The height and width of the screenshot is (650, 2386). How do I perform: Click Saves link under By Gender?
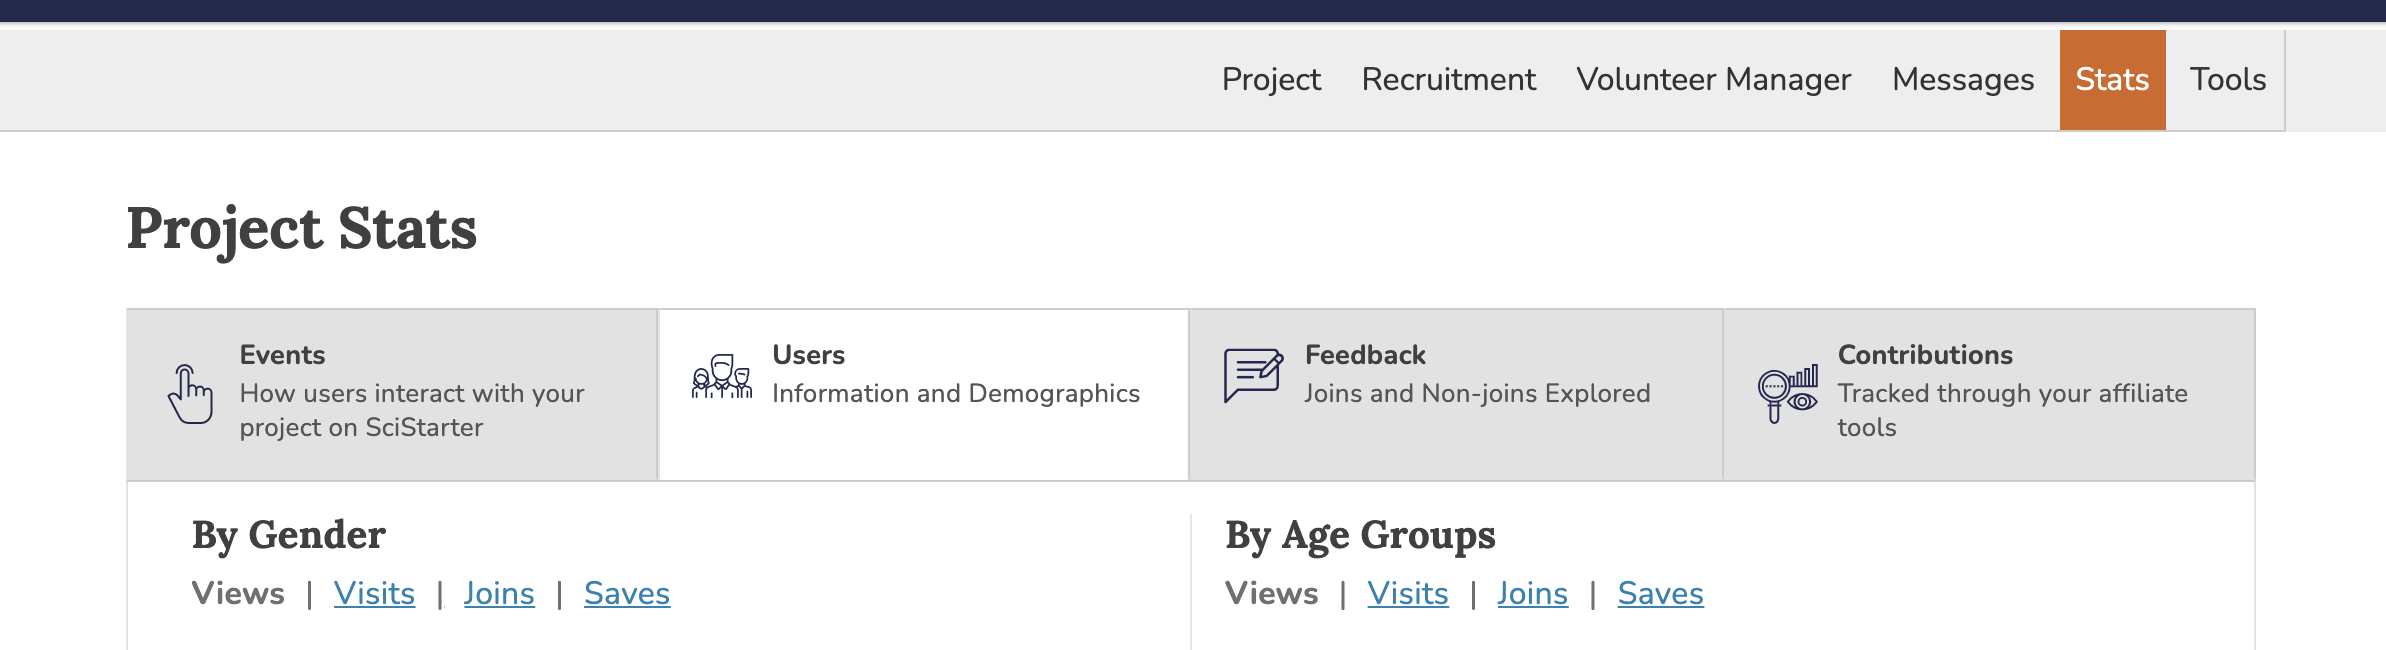[x=627, y=593]
